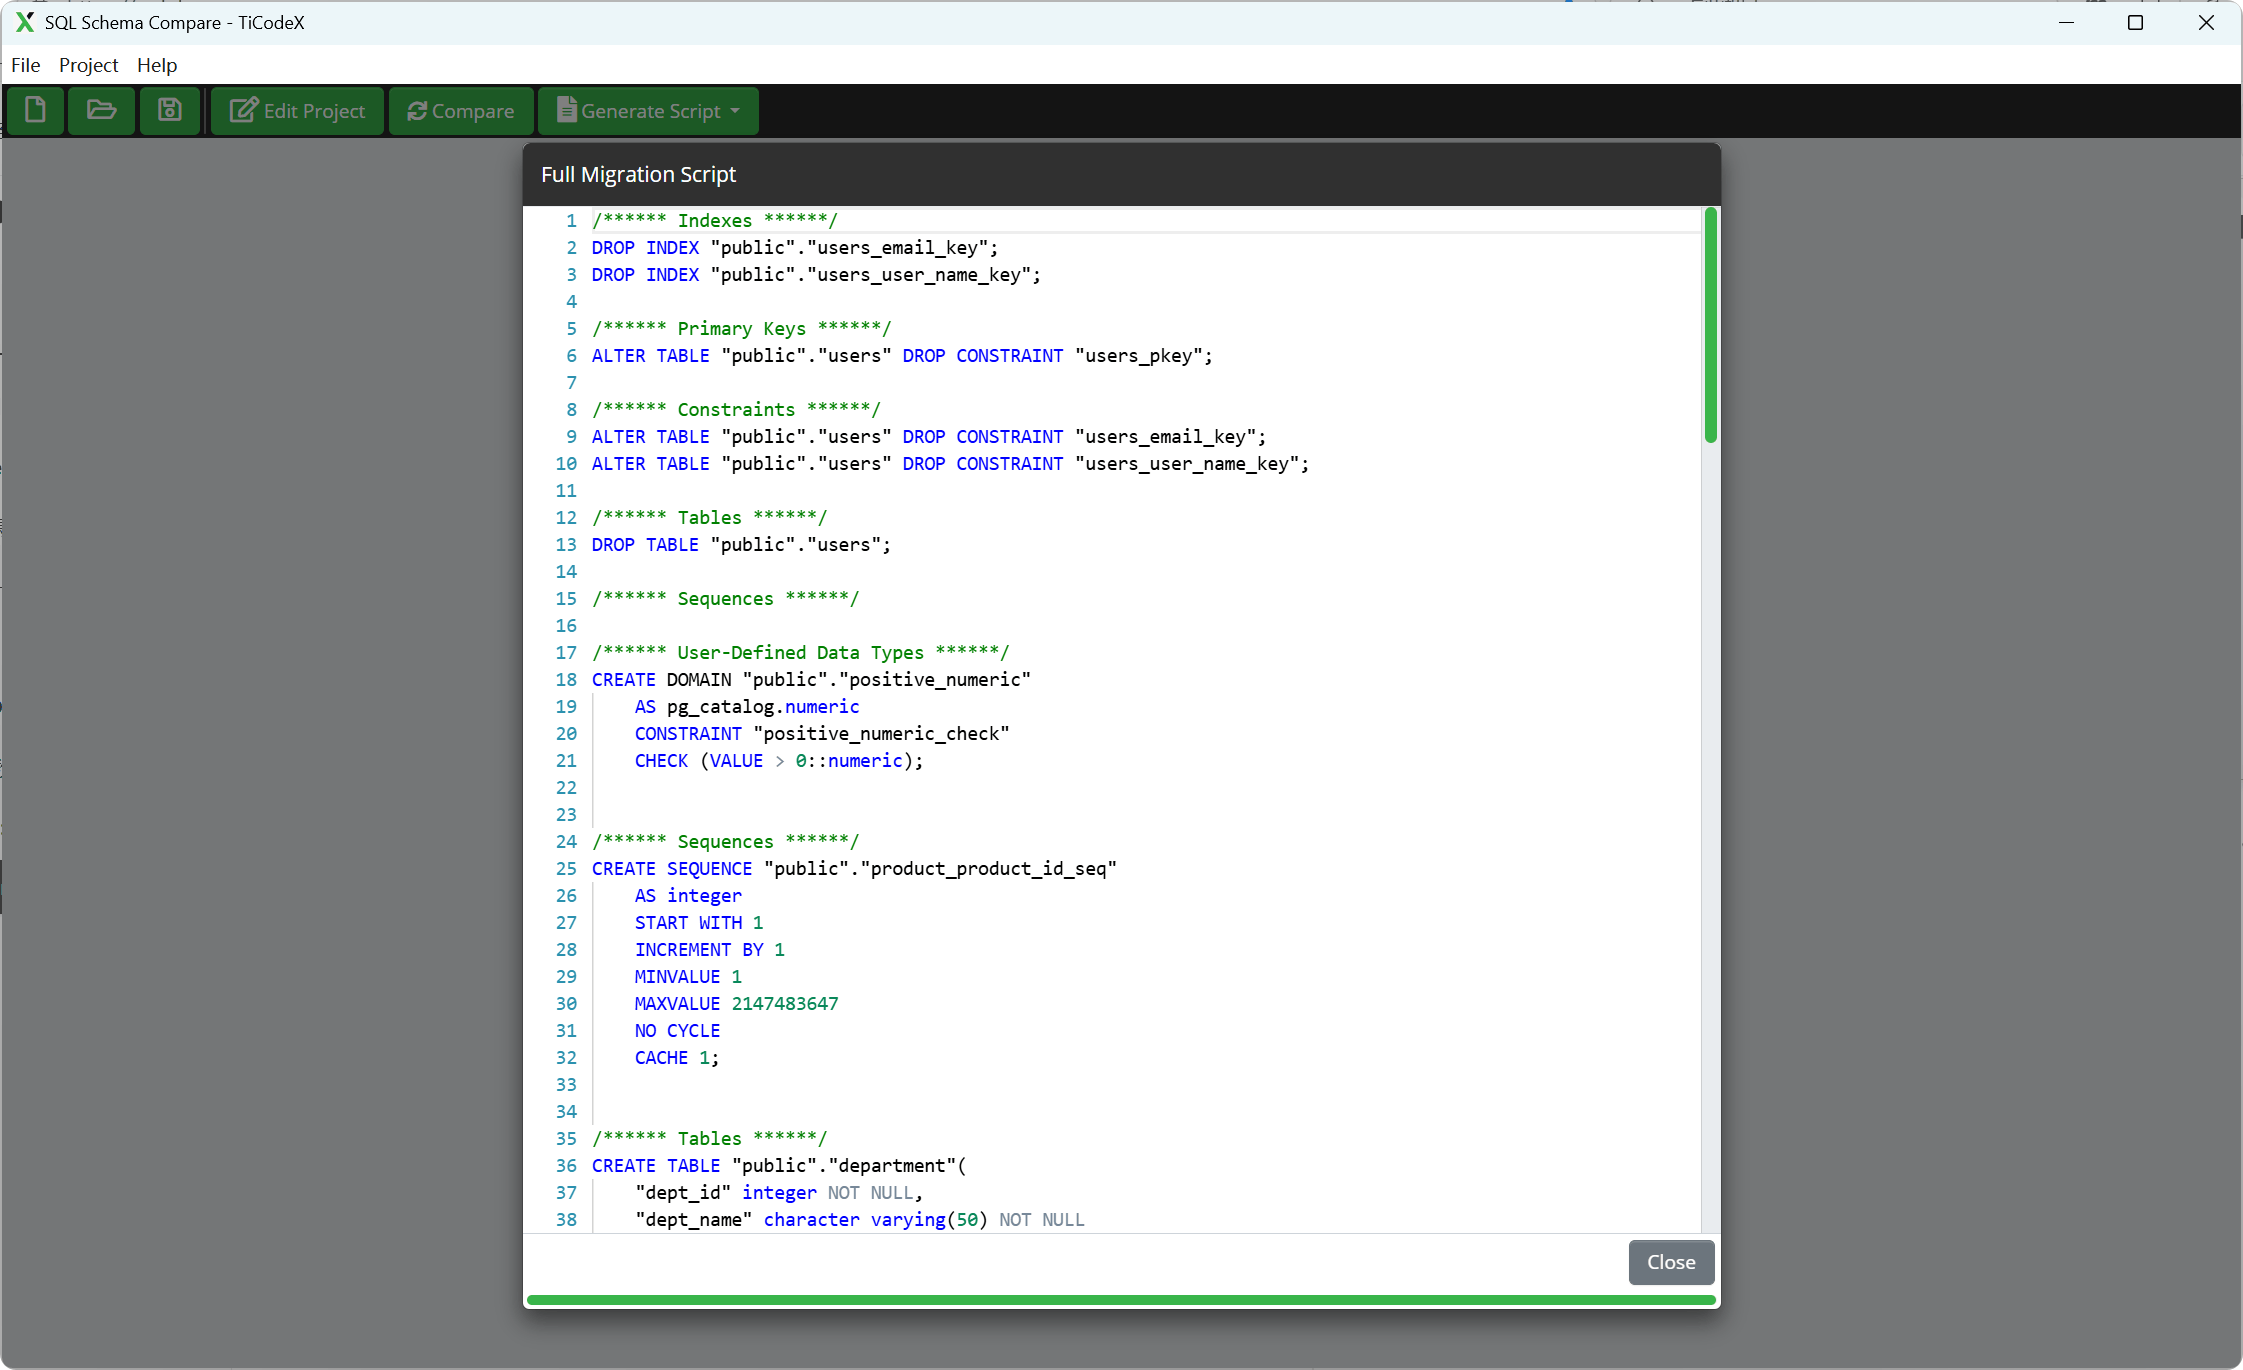Image resolution: width=2243 pixels, height=1370 pixels.
Task: Click the "User-Defined Data Types" comment line
Action: point(800,652)
